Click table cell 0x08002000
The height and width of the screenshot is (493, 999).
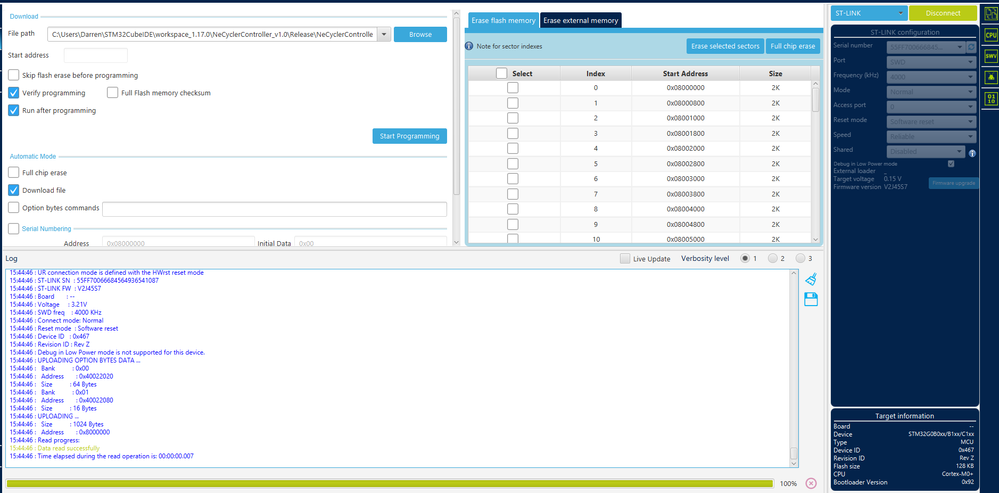[x=685, y=148]
